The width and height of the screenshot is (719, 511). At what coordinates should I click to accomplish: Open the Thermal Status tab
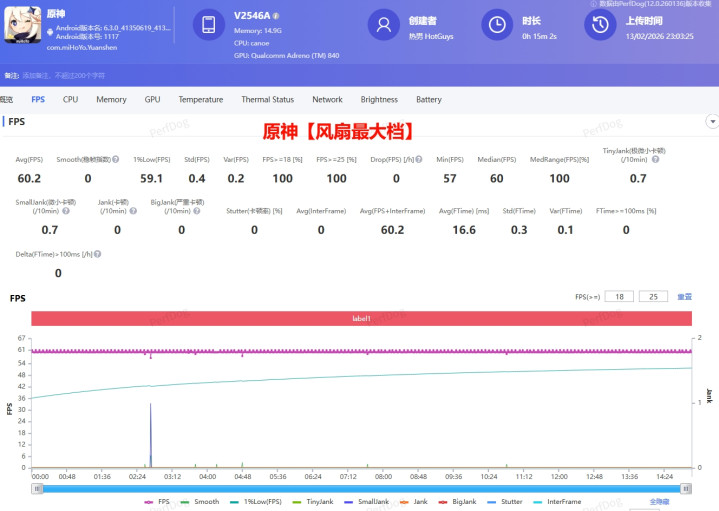267,100
